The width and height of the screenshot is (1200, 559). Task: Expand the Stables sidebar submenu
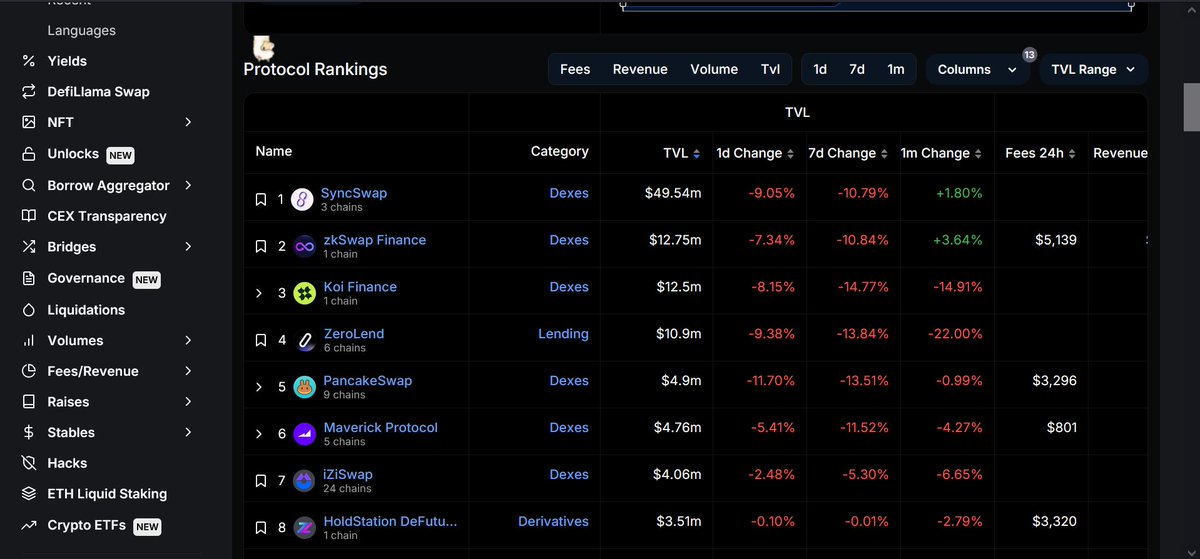click(x=188, y=433)
